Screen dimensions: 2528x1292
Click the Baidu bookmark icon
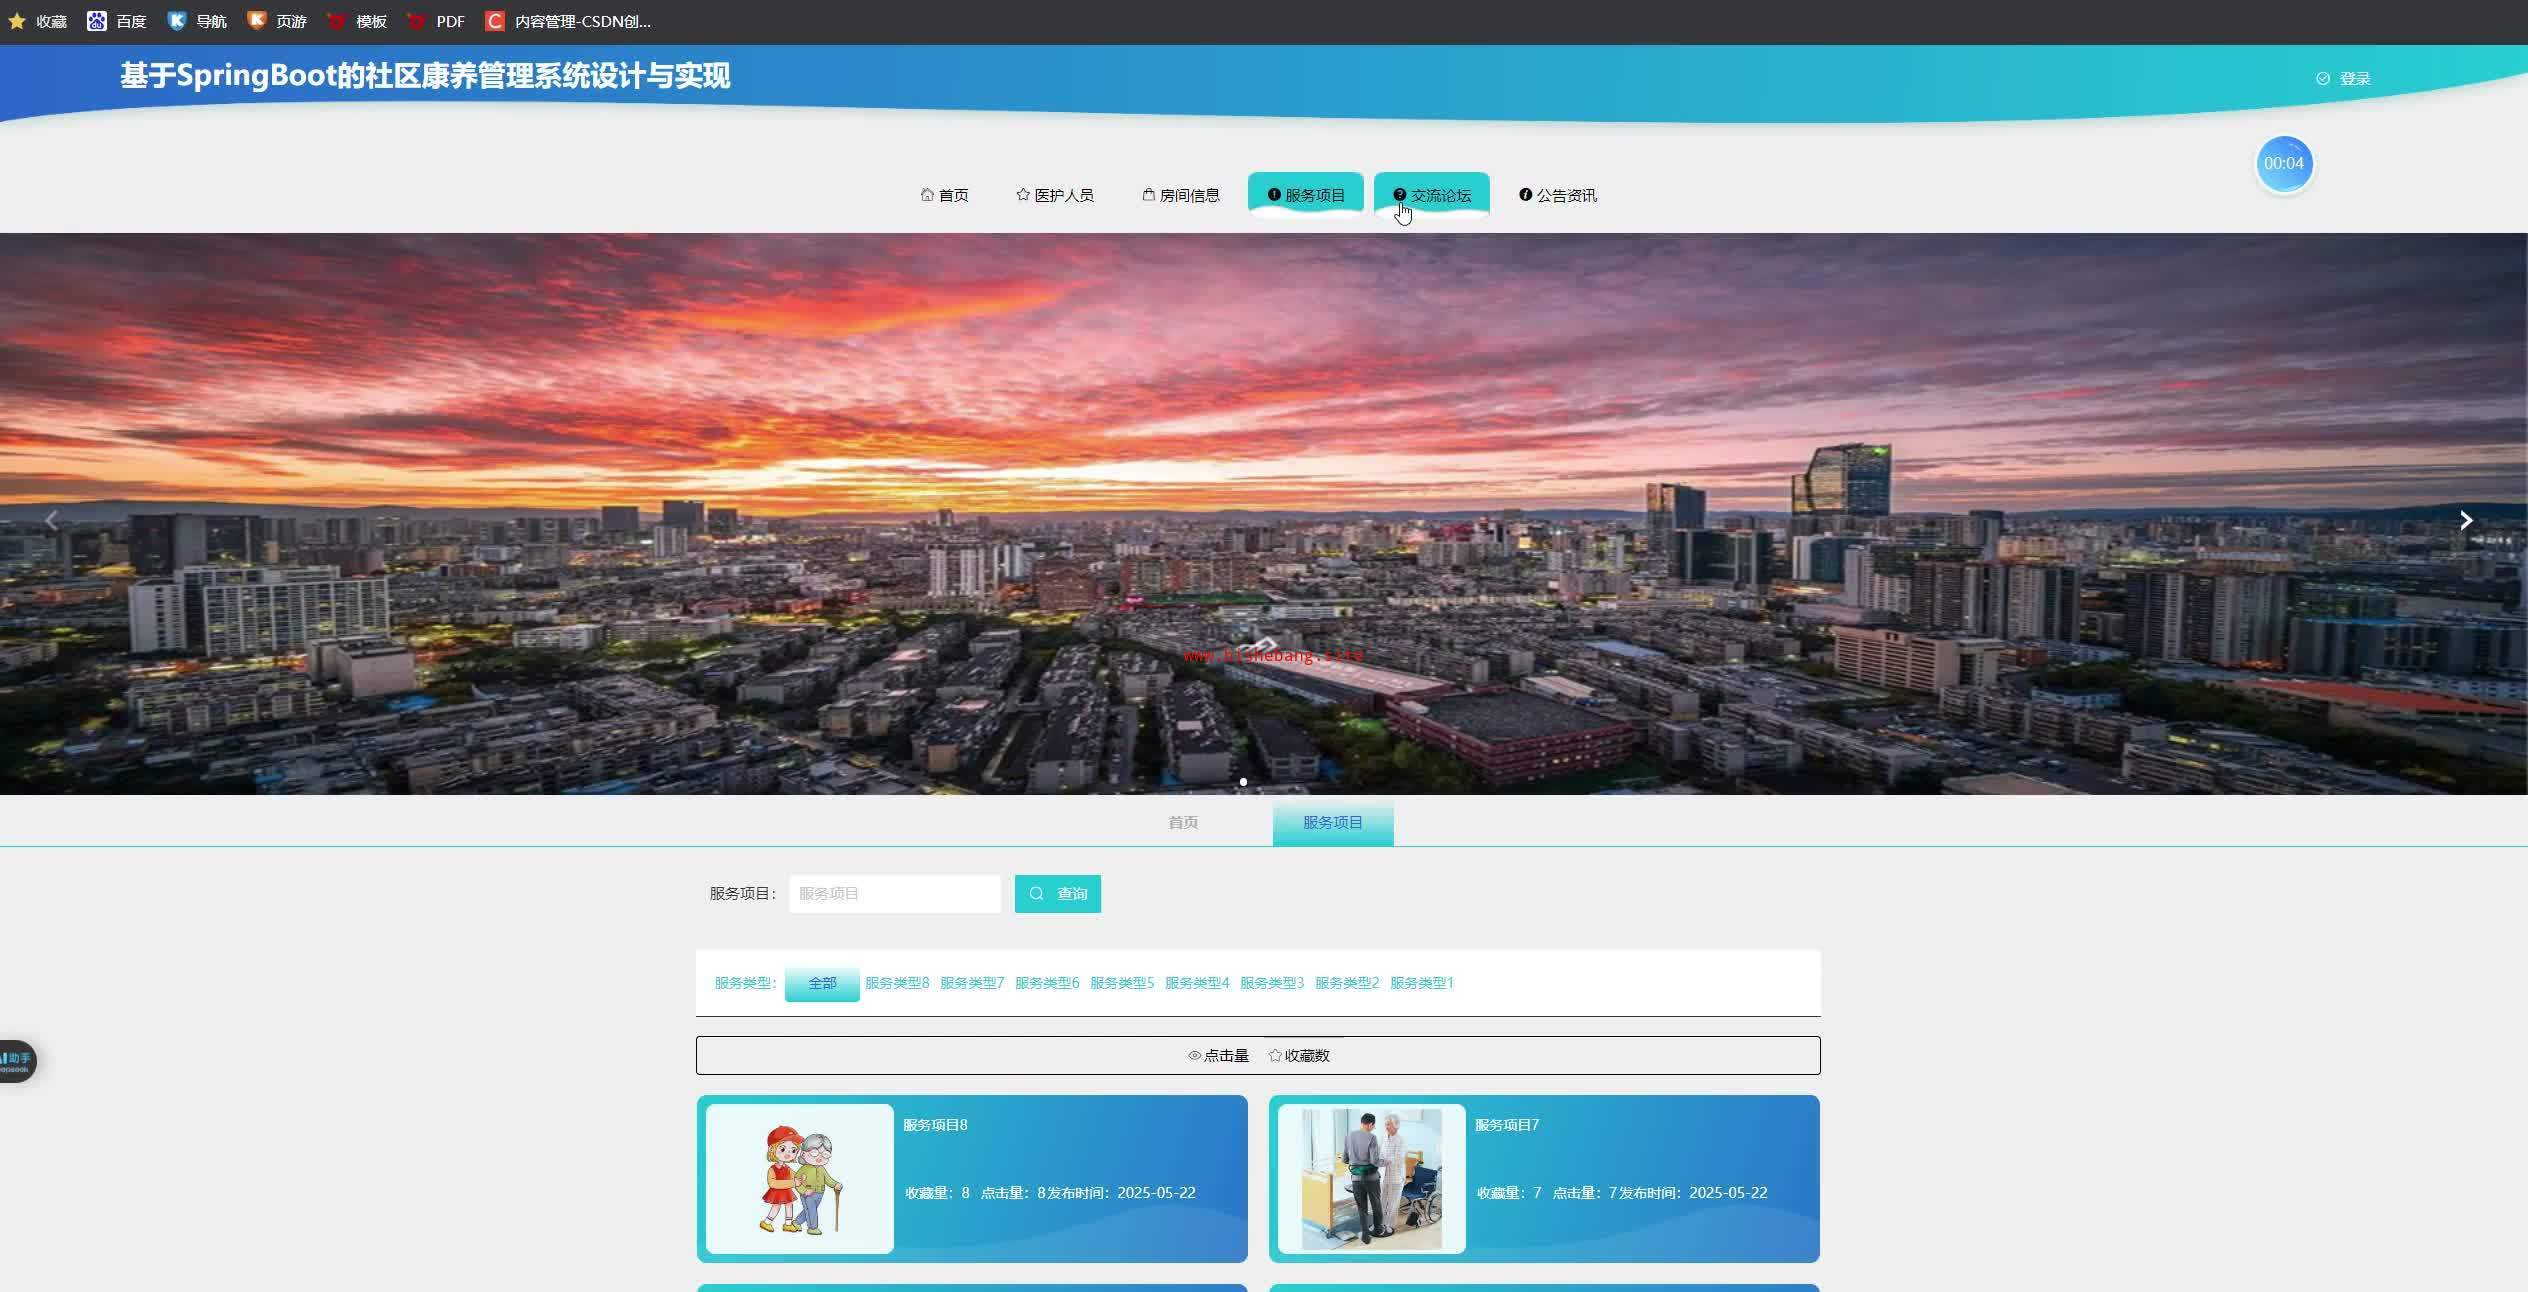[97, 21]
